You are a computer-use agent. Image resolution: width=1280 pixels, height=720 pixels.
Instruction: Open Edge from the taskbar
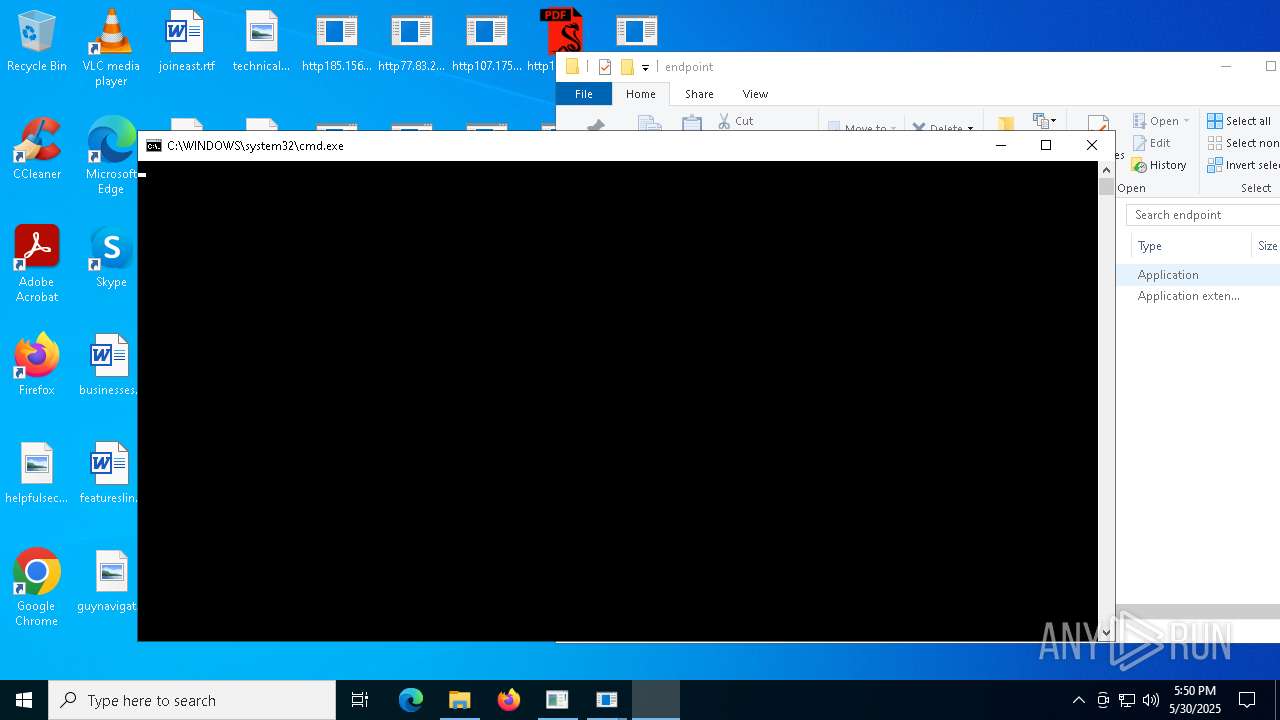[x=411, y=700]
